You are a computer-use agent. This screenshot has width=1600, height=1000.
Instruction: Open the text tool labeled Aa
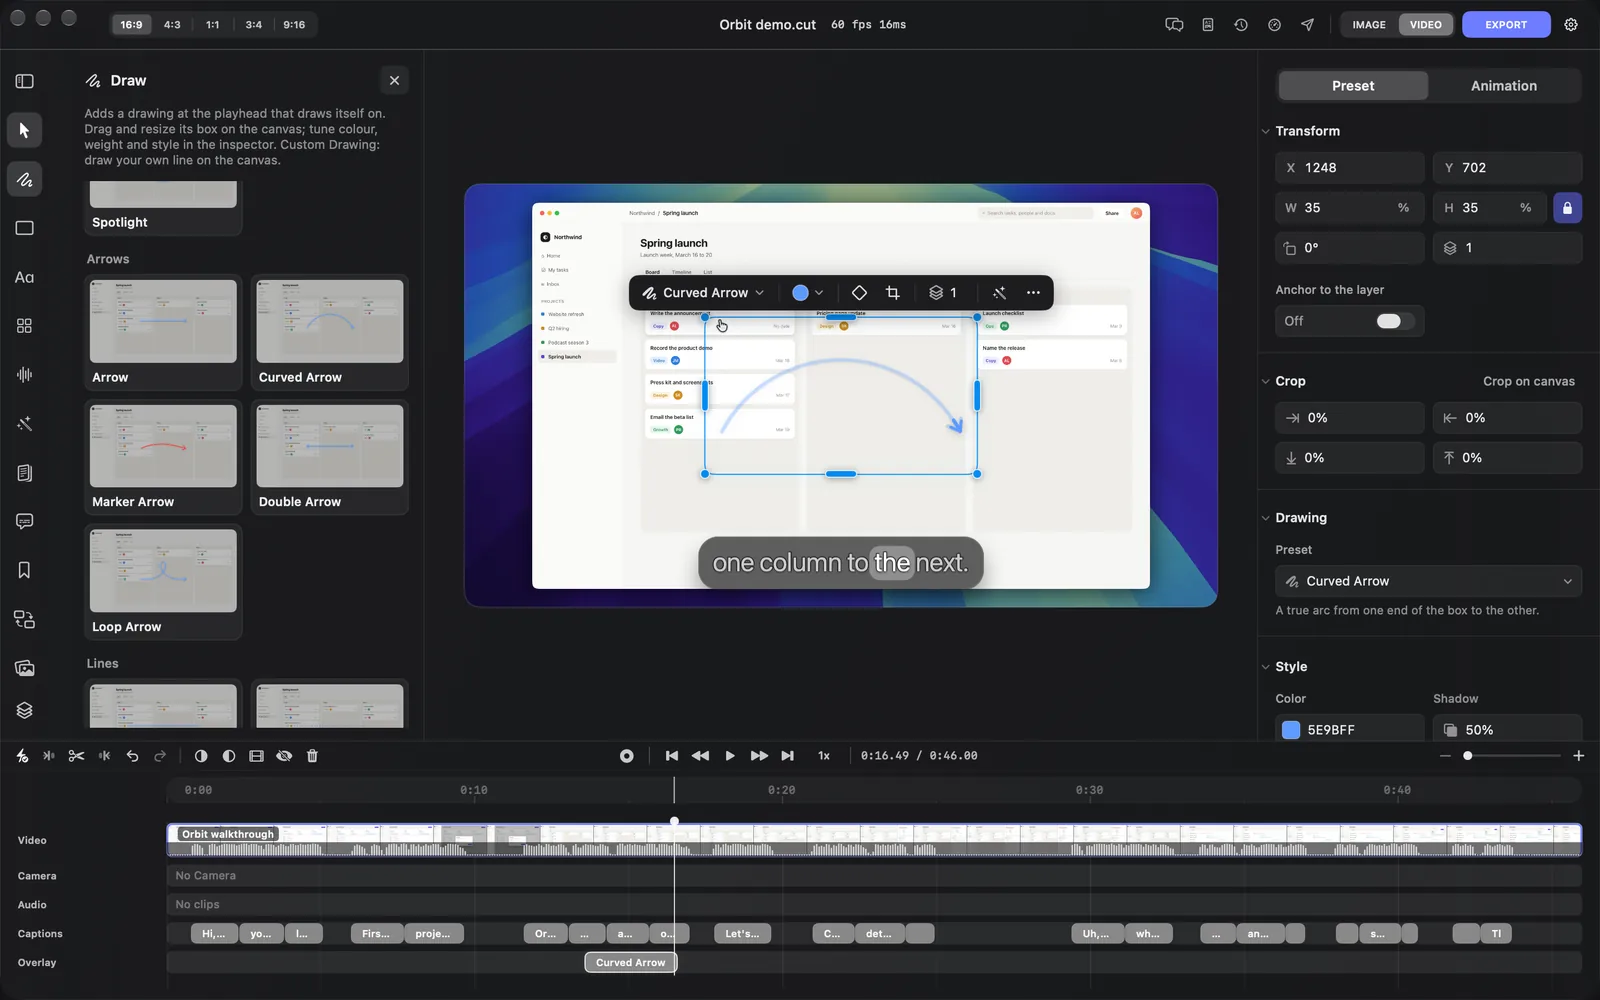point(24,277)
